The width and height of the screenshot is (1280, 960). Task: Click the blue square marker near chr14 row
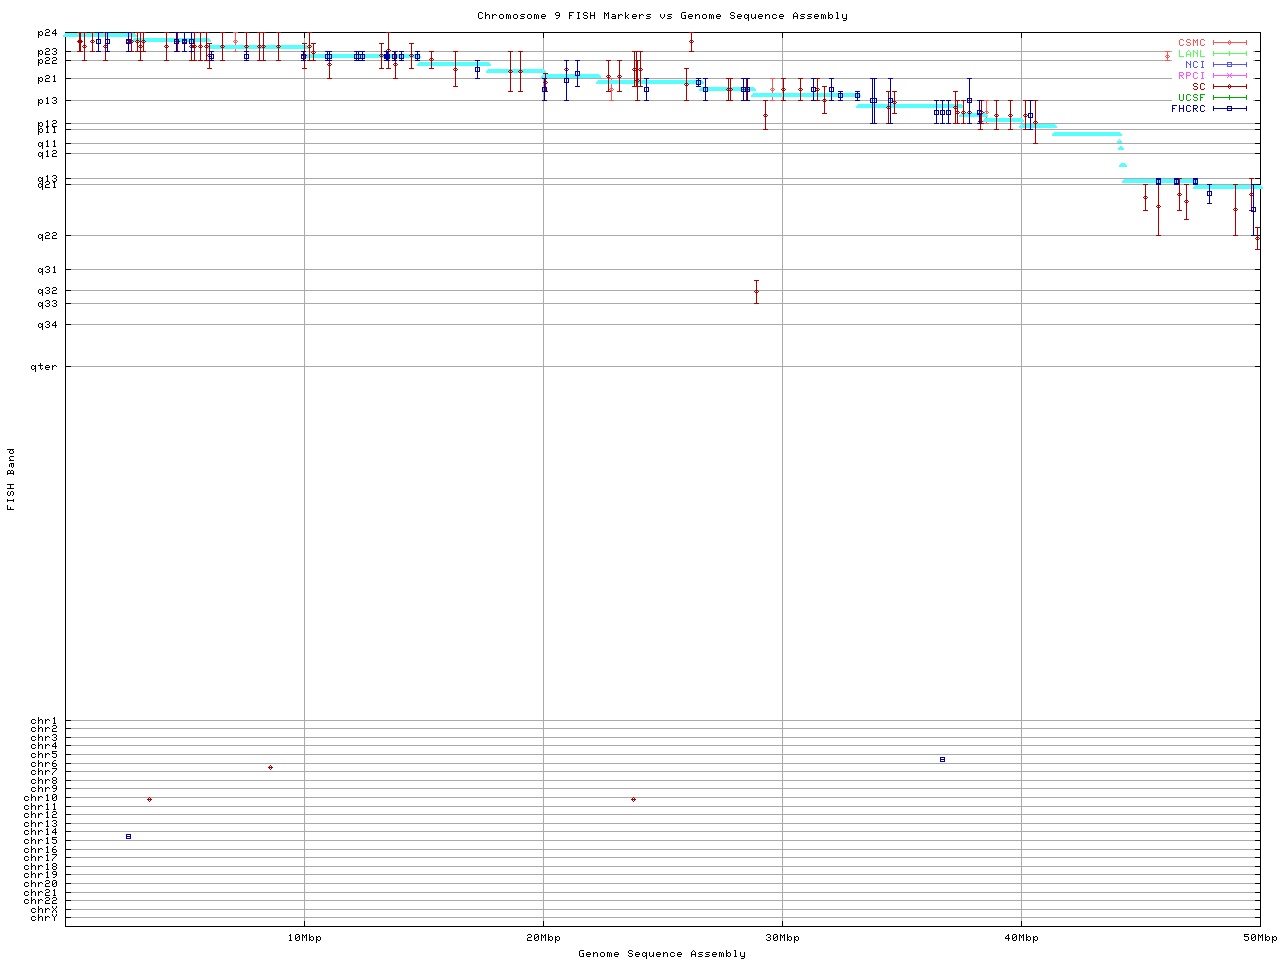(128, 836)
